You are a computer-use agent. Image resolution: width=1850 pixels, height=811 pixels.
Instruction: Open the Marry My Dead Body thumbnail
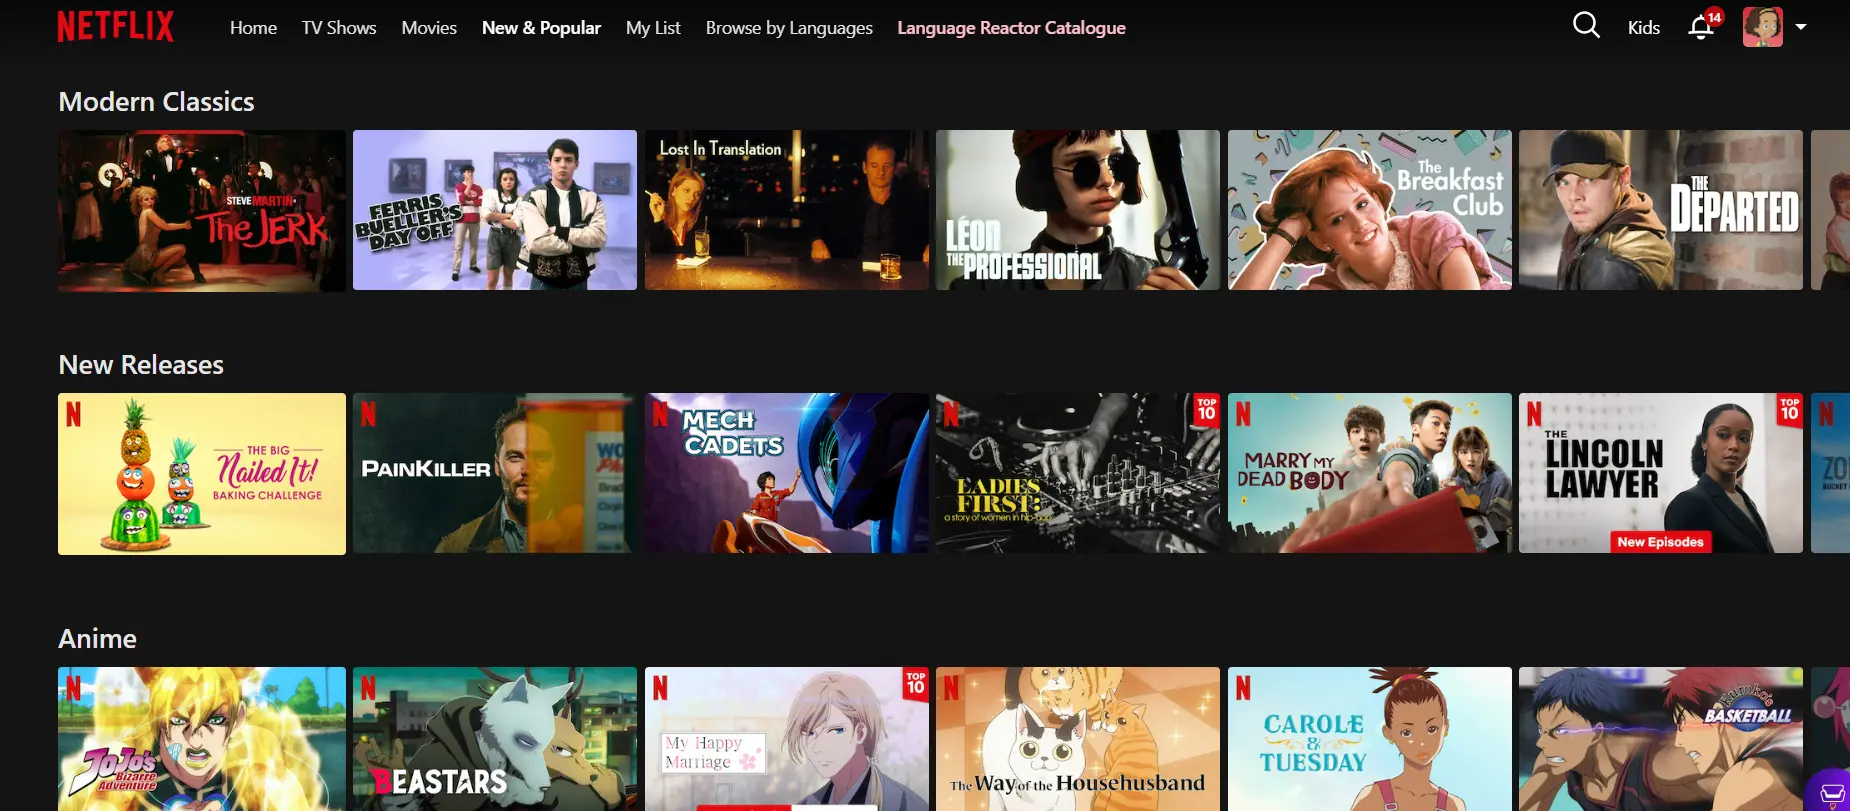point(1370,473)
